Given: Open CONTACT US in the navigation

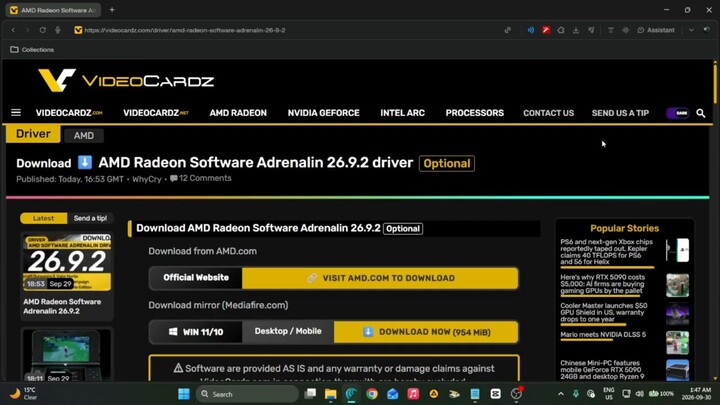Looking at the screenshot, I should coord(548,113).
